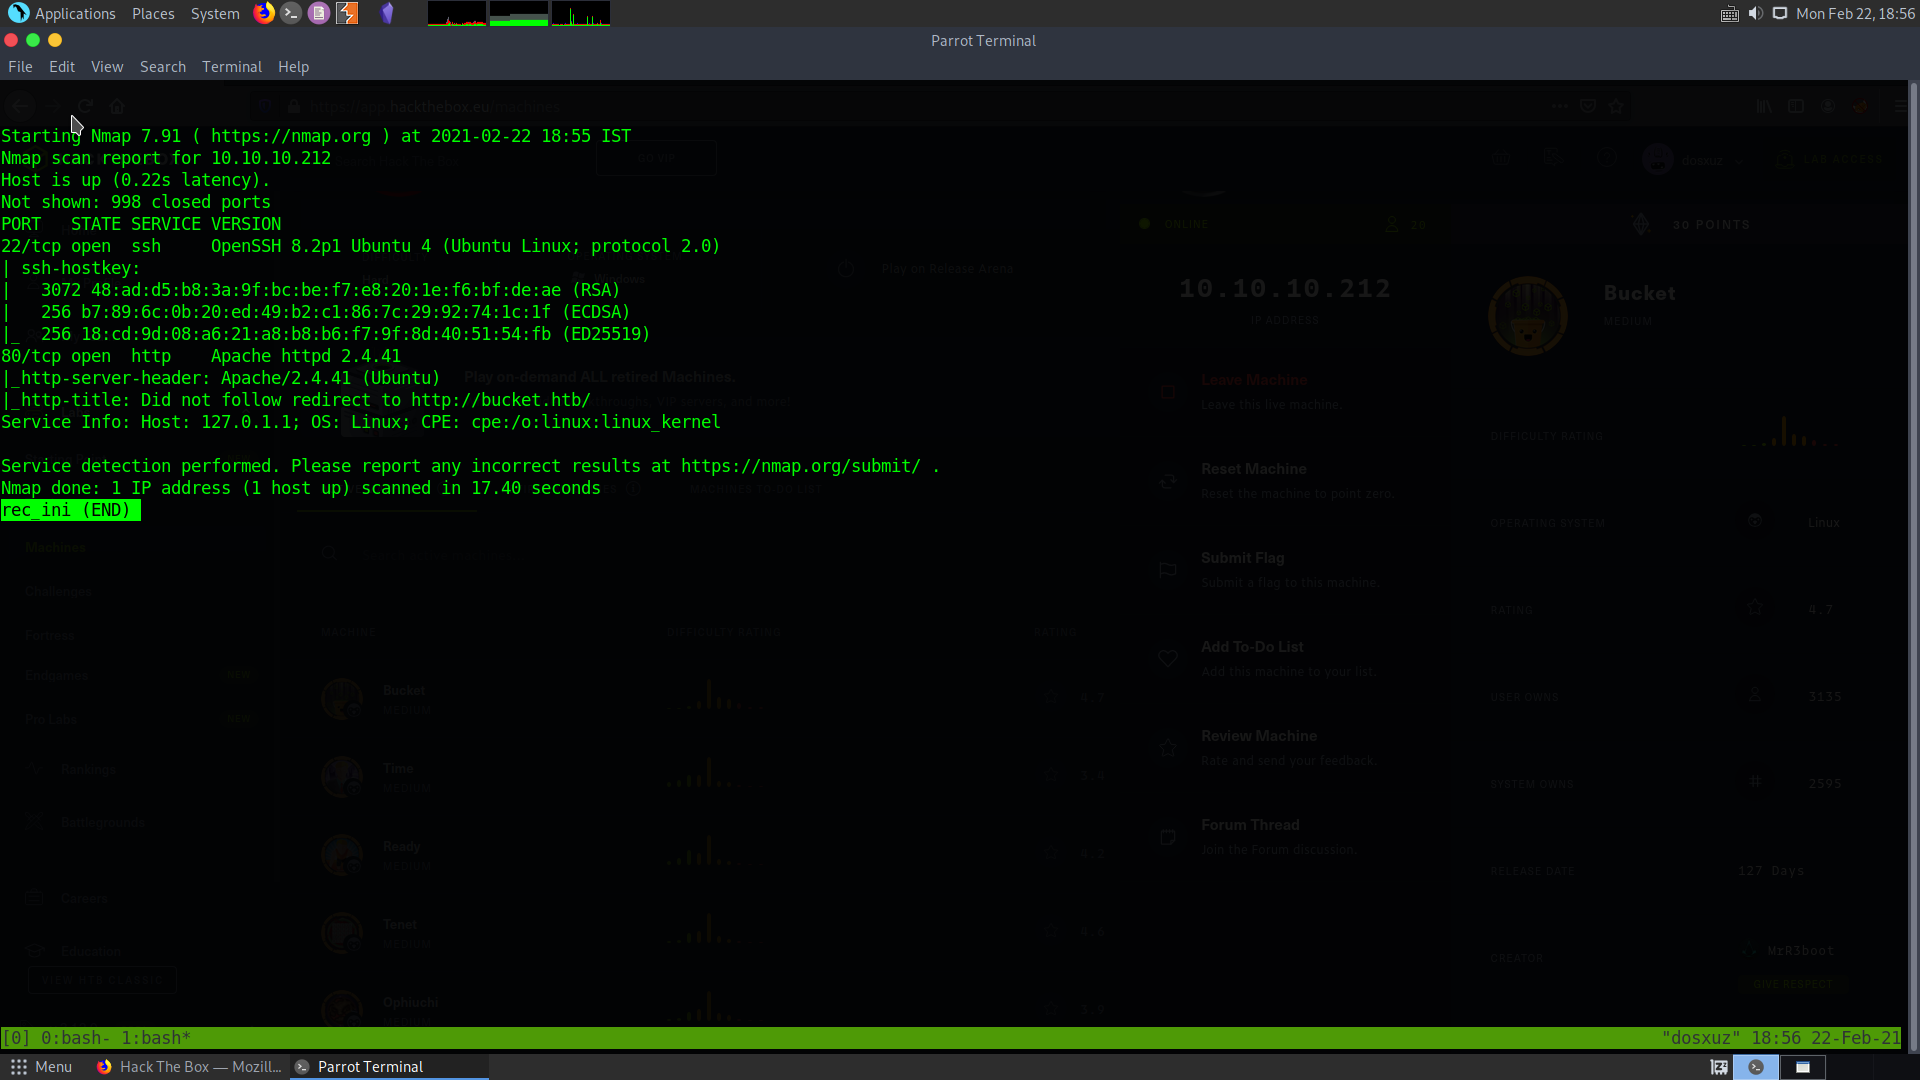Click the volume speaker icon
Image resolution: width=1920 pixels, height=1080 pixels.
[1755, 14]
